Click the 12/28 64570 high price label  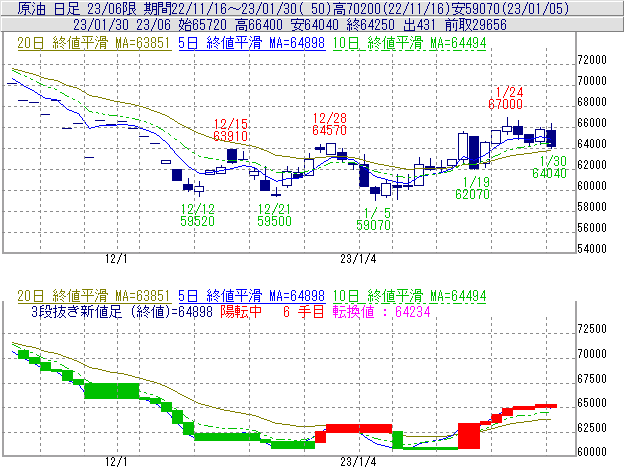(x=329, y=124)
